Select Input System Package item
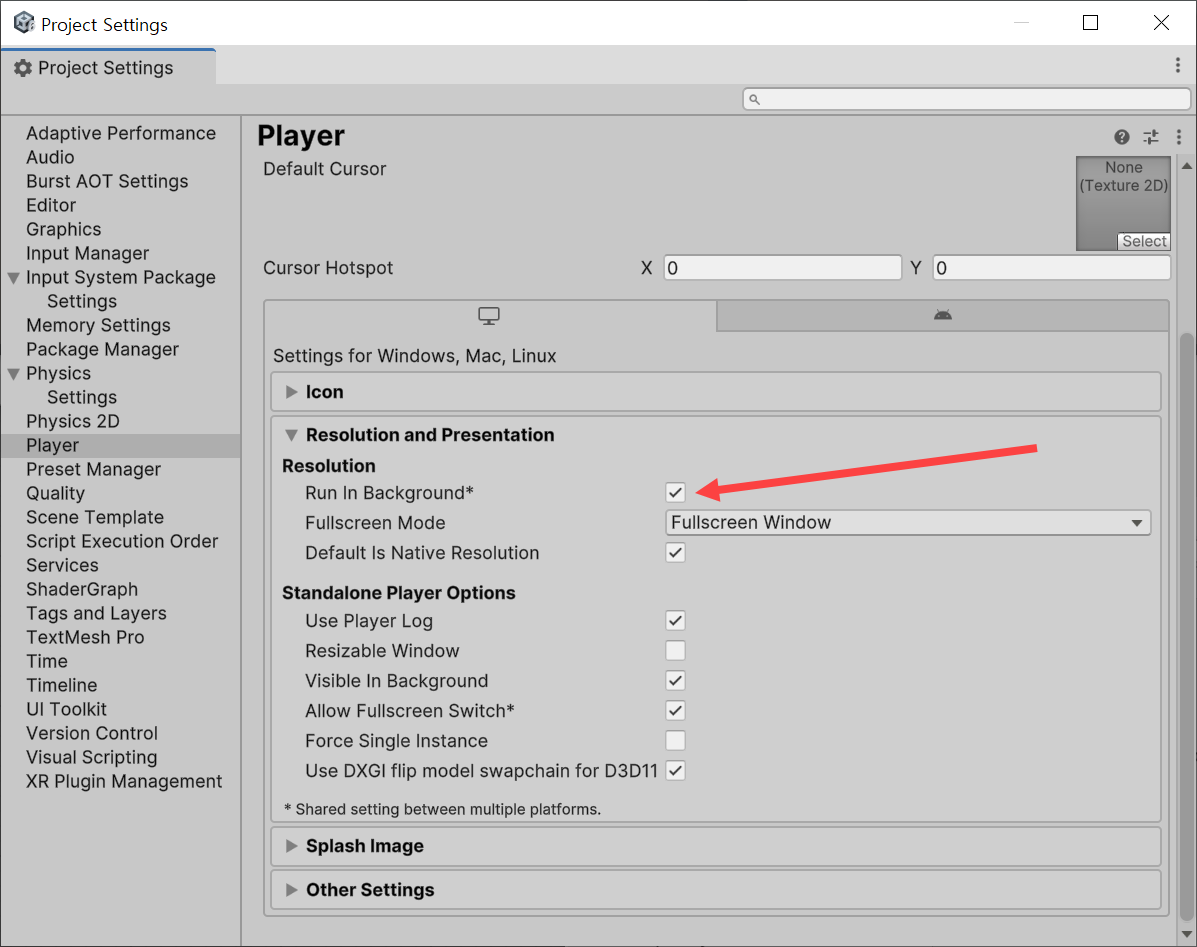Screen dimensions: 1197x947 (121, 278)
